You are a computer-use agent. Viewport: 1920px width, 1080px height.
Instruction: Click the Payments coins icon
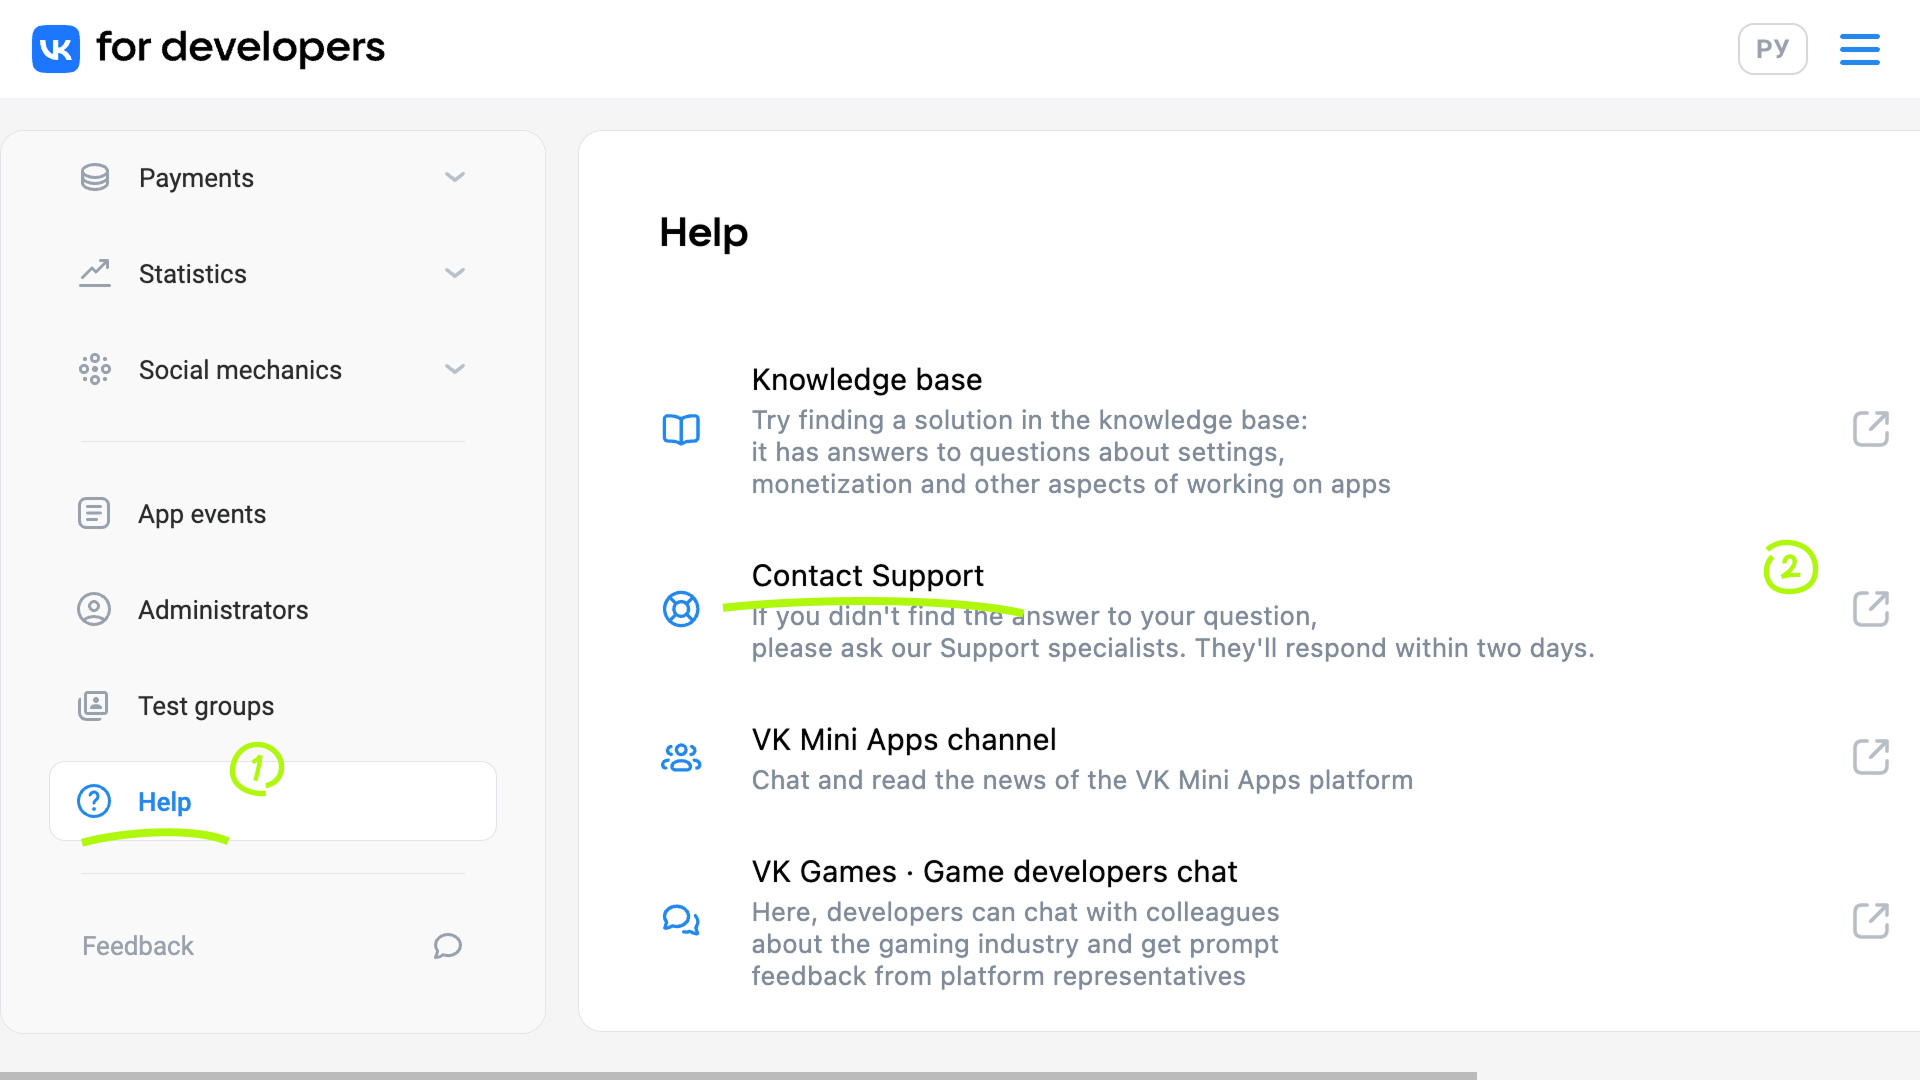click(x=95, y=177)
